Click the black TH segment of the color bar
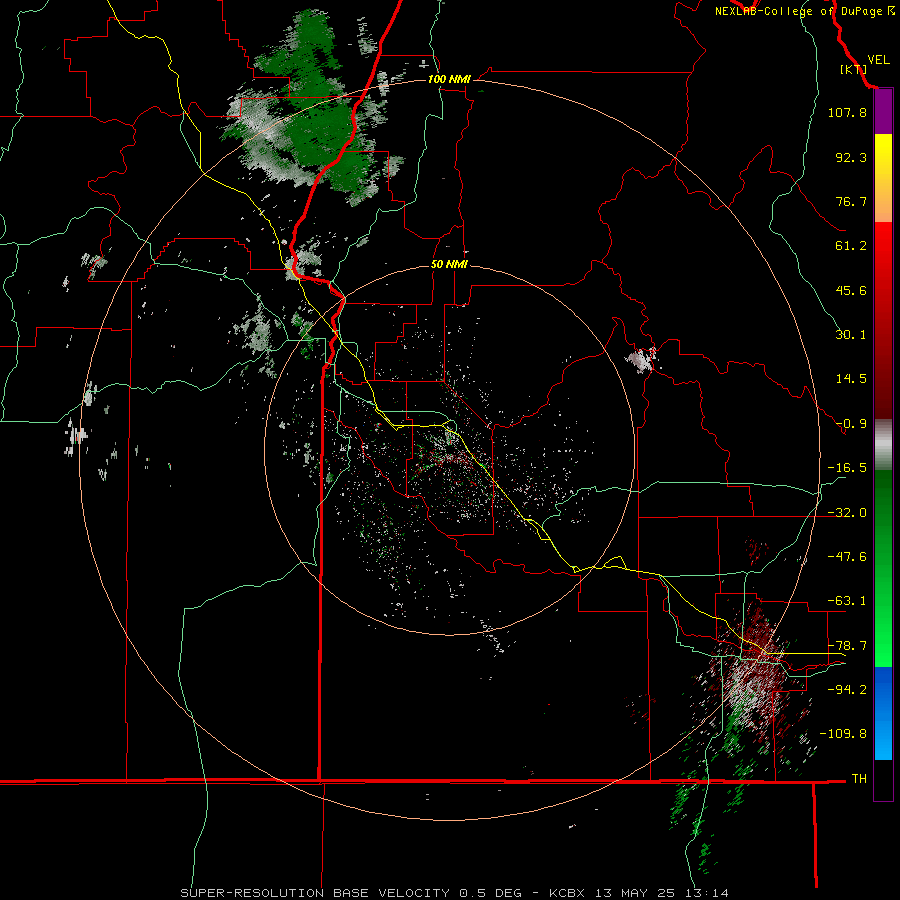The height and width of the screenshot is (900, 900). pos(883,779)
